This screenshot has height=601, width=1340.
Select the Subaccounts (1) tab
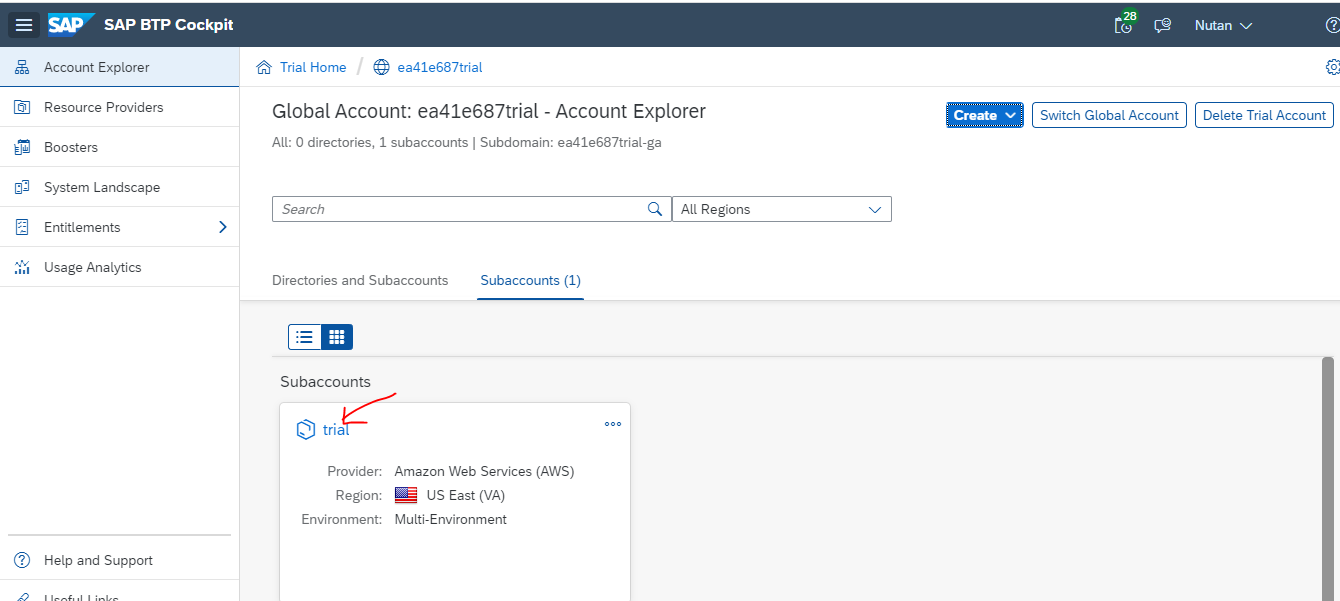(x=530, y=280)
